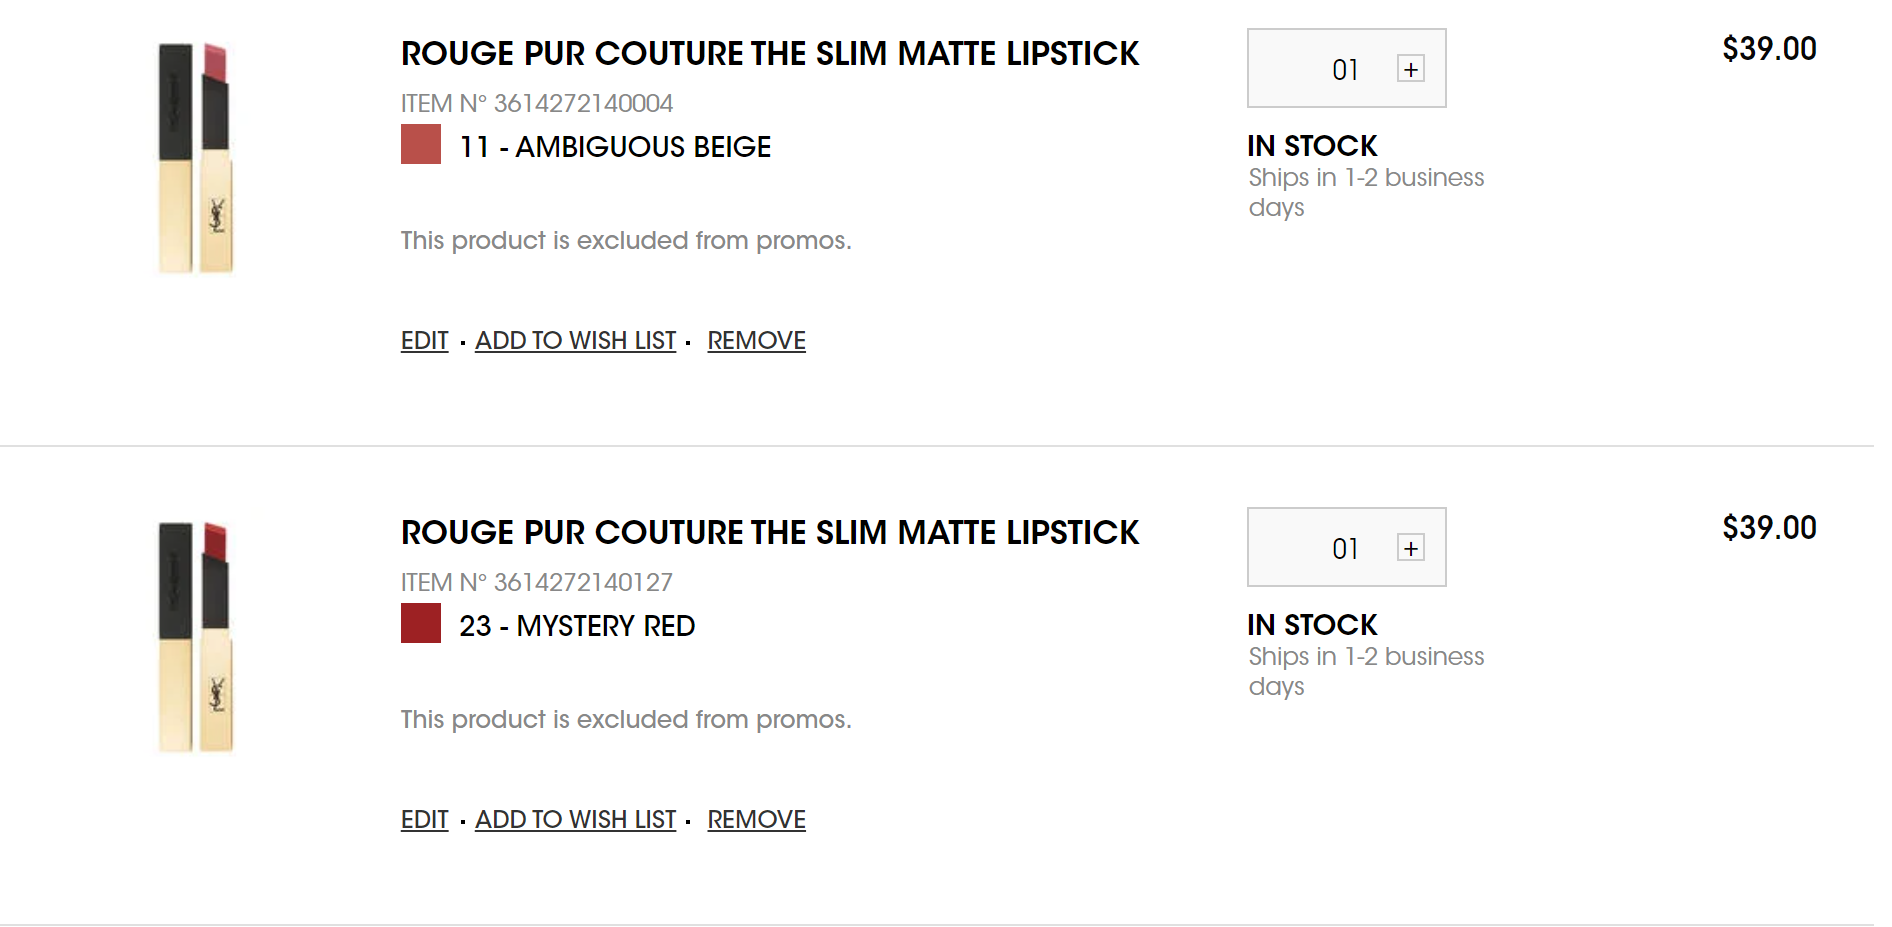Click the Ambiguous Beige color swatch
The width and height of the screenshot is (1892, 927).
tap(420, 144)
